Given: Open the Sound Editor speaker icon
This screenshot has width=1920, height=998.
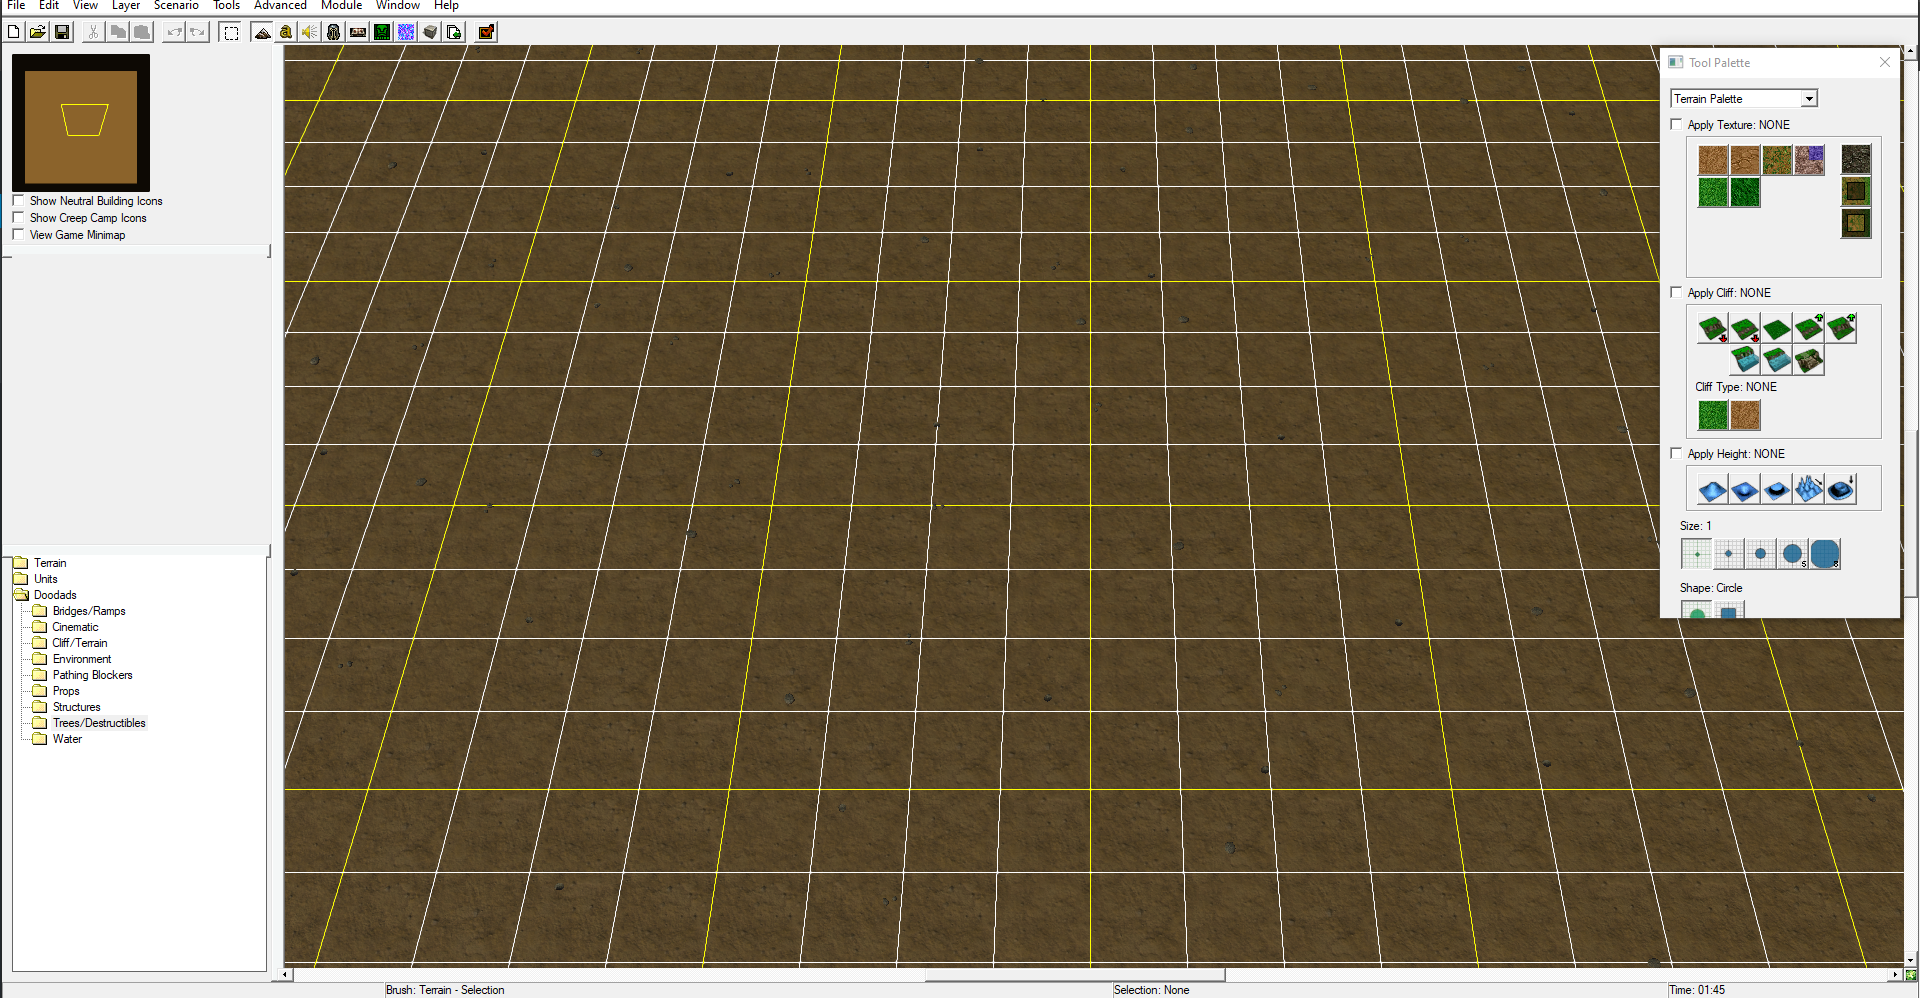Looking at the screenshot, I should click(310, 32).
